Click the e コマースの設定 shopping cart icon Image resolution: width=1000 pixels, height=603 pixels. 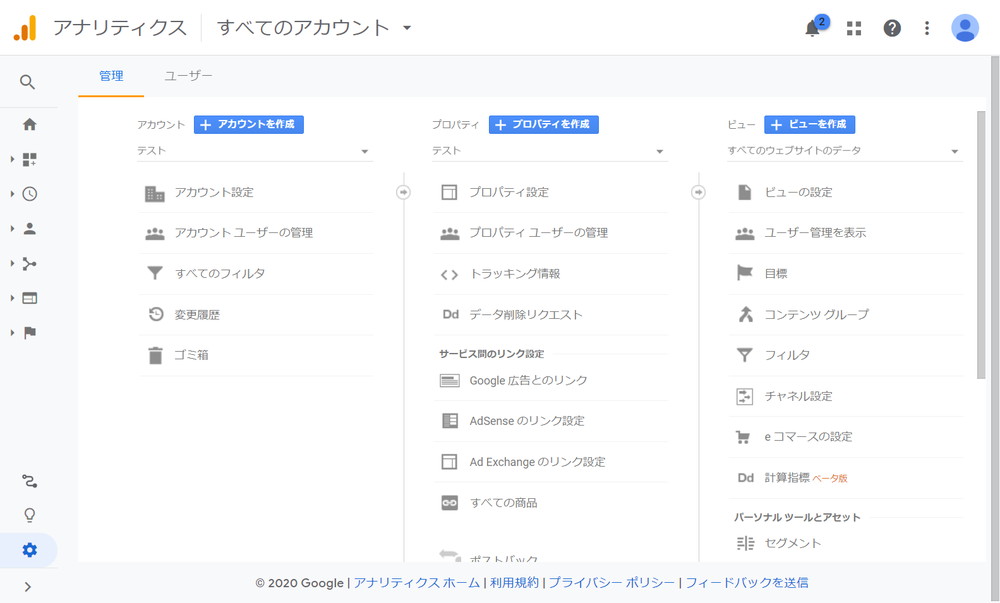coord(743,437)
